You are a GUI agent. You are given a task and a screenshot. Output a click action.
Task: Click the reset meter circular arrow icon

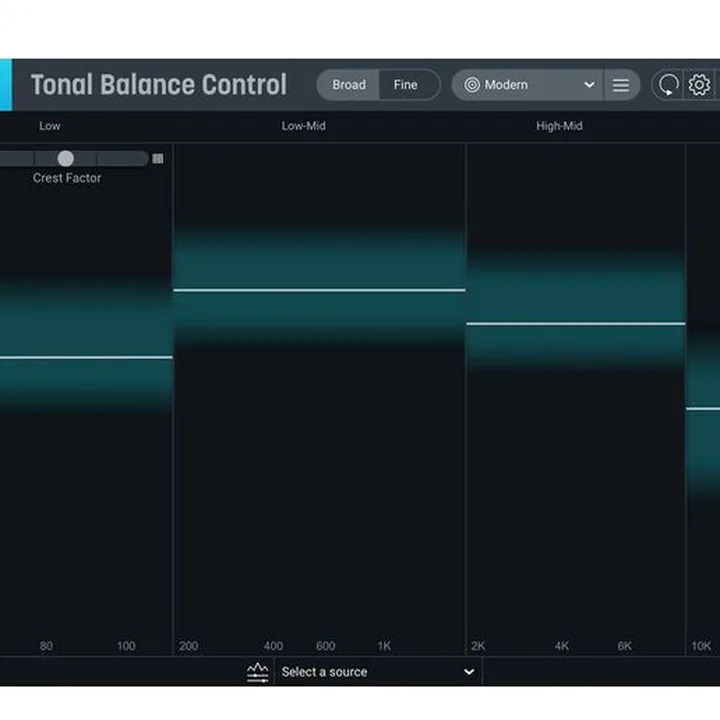click(668, 85)
